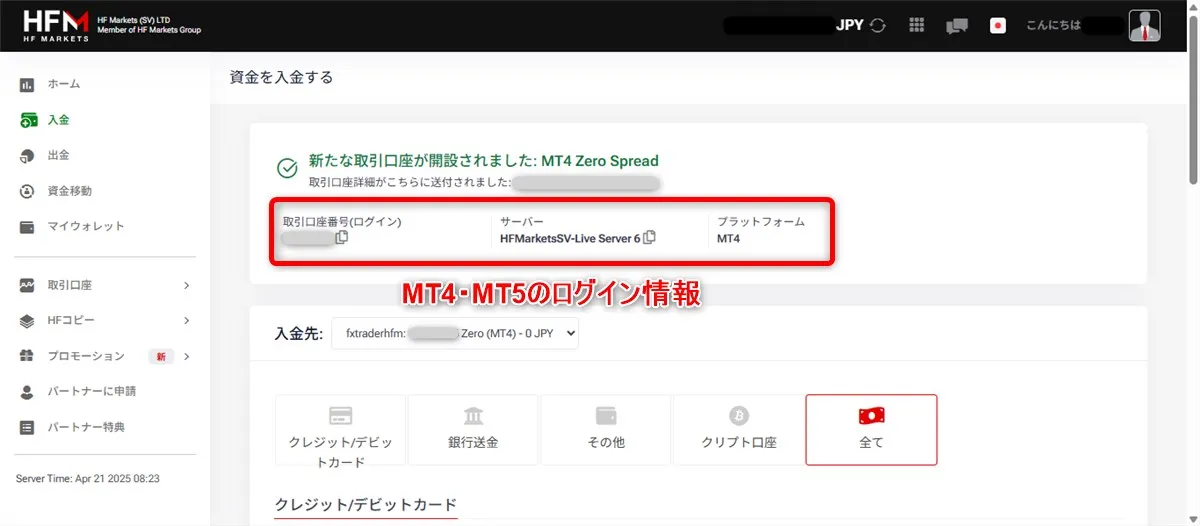This screenshot has width=1200, height=526.
Task: Click the 資金を入金する page heading
Action: [282, 77]
